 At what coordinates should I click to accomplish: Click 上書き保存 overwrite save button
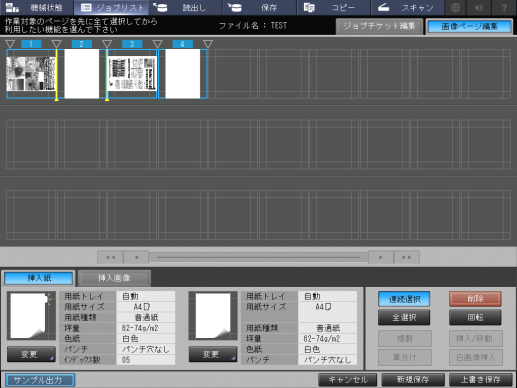[481, 380]
